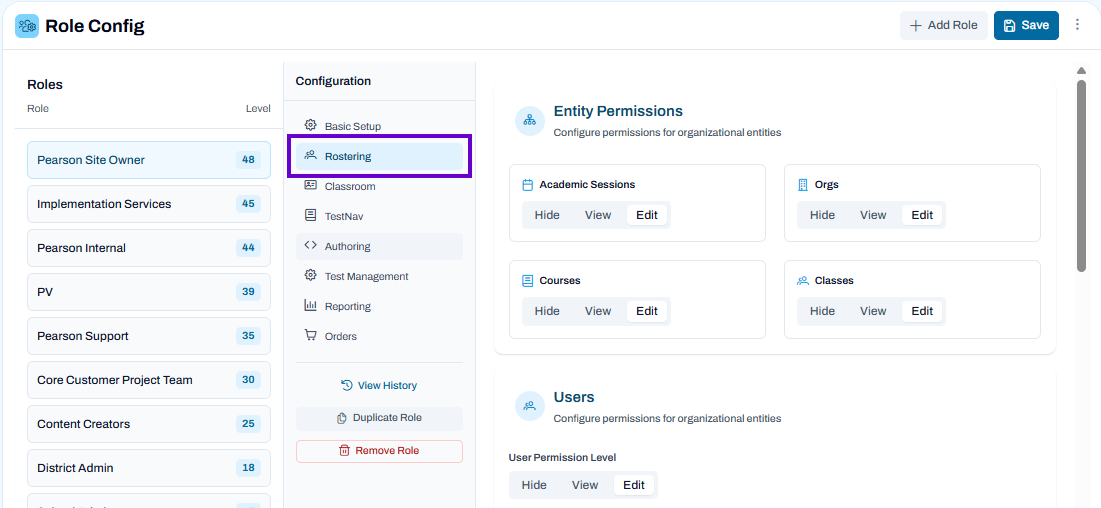Click the Courses book icon
Image resolution: width=1101 pixels, height=508 pixels.
528,280
